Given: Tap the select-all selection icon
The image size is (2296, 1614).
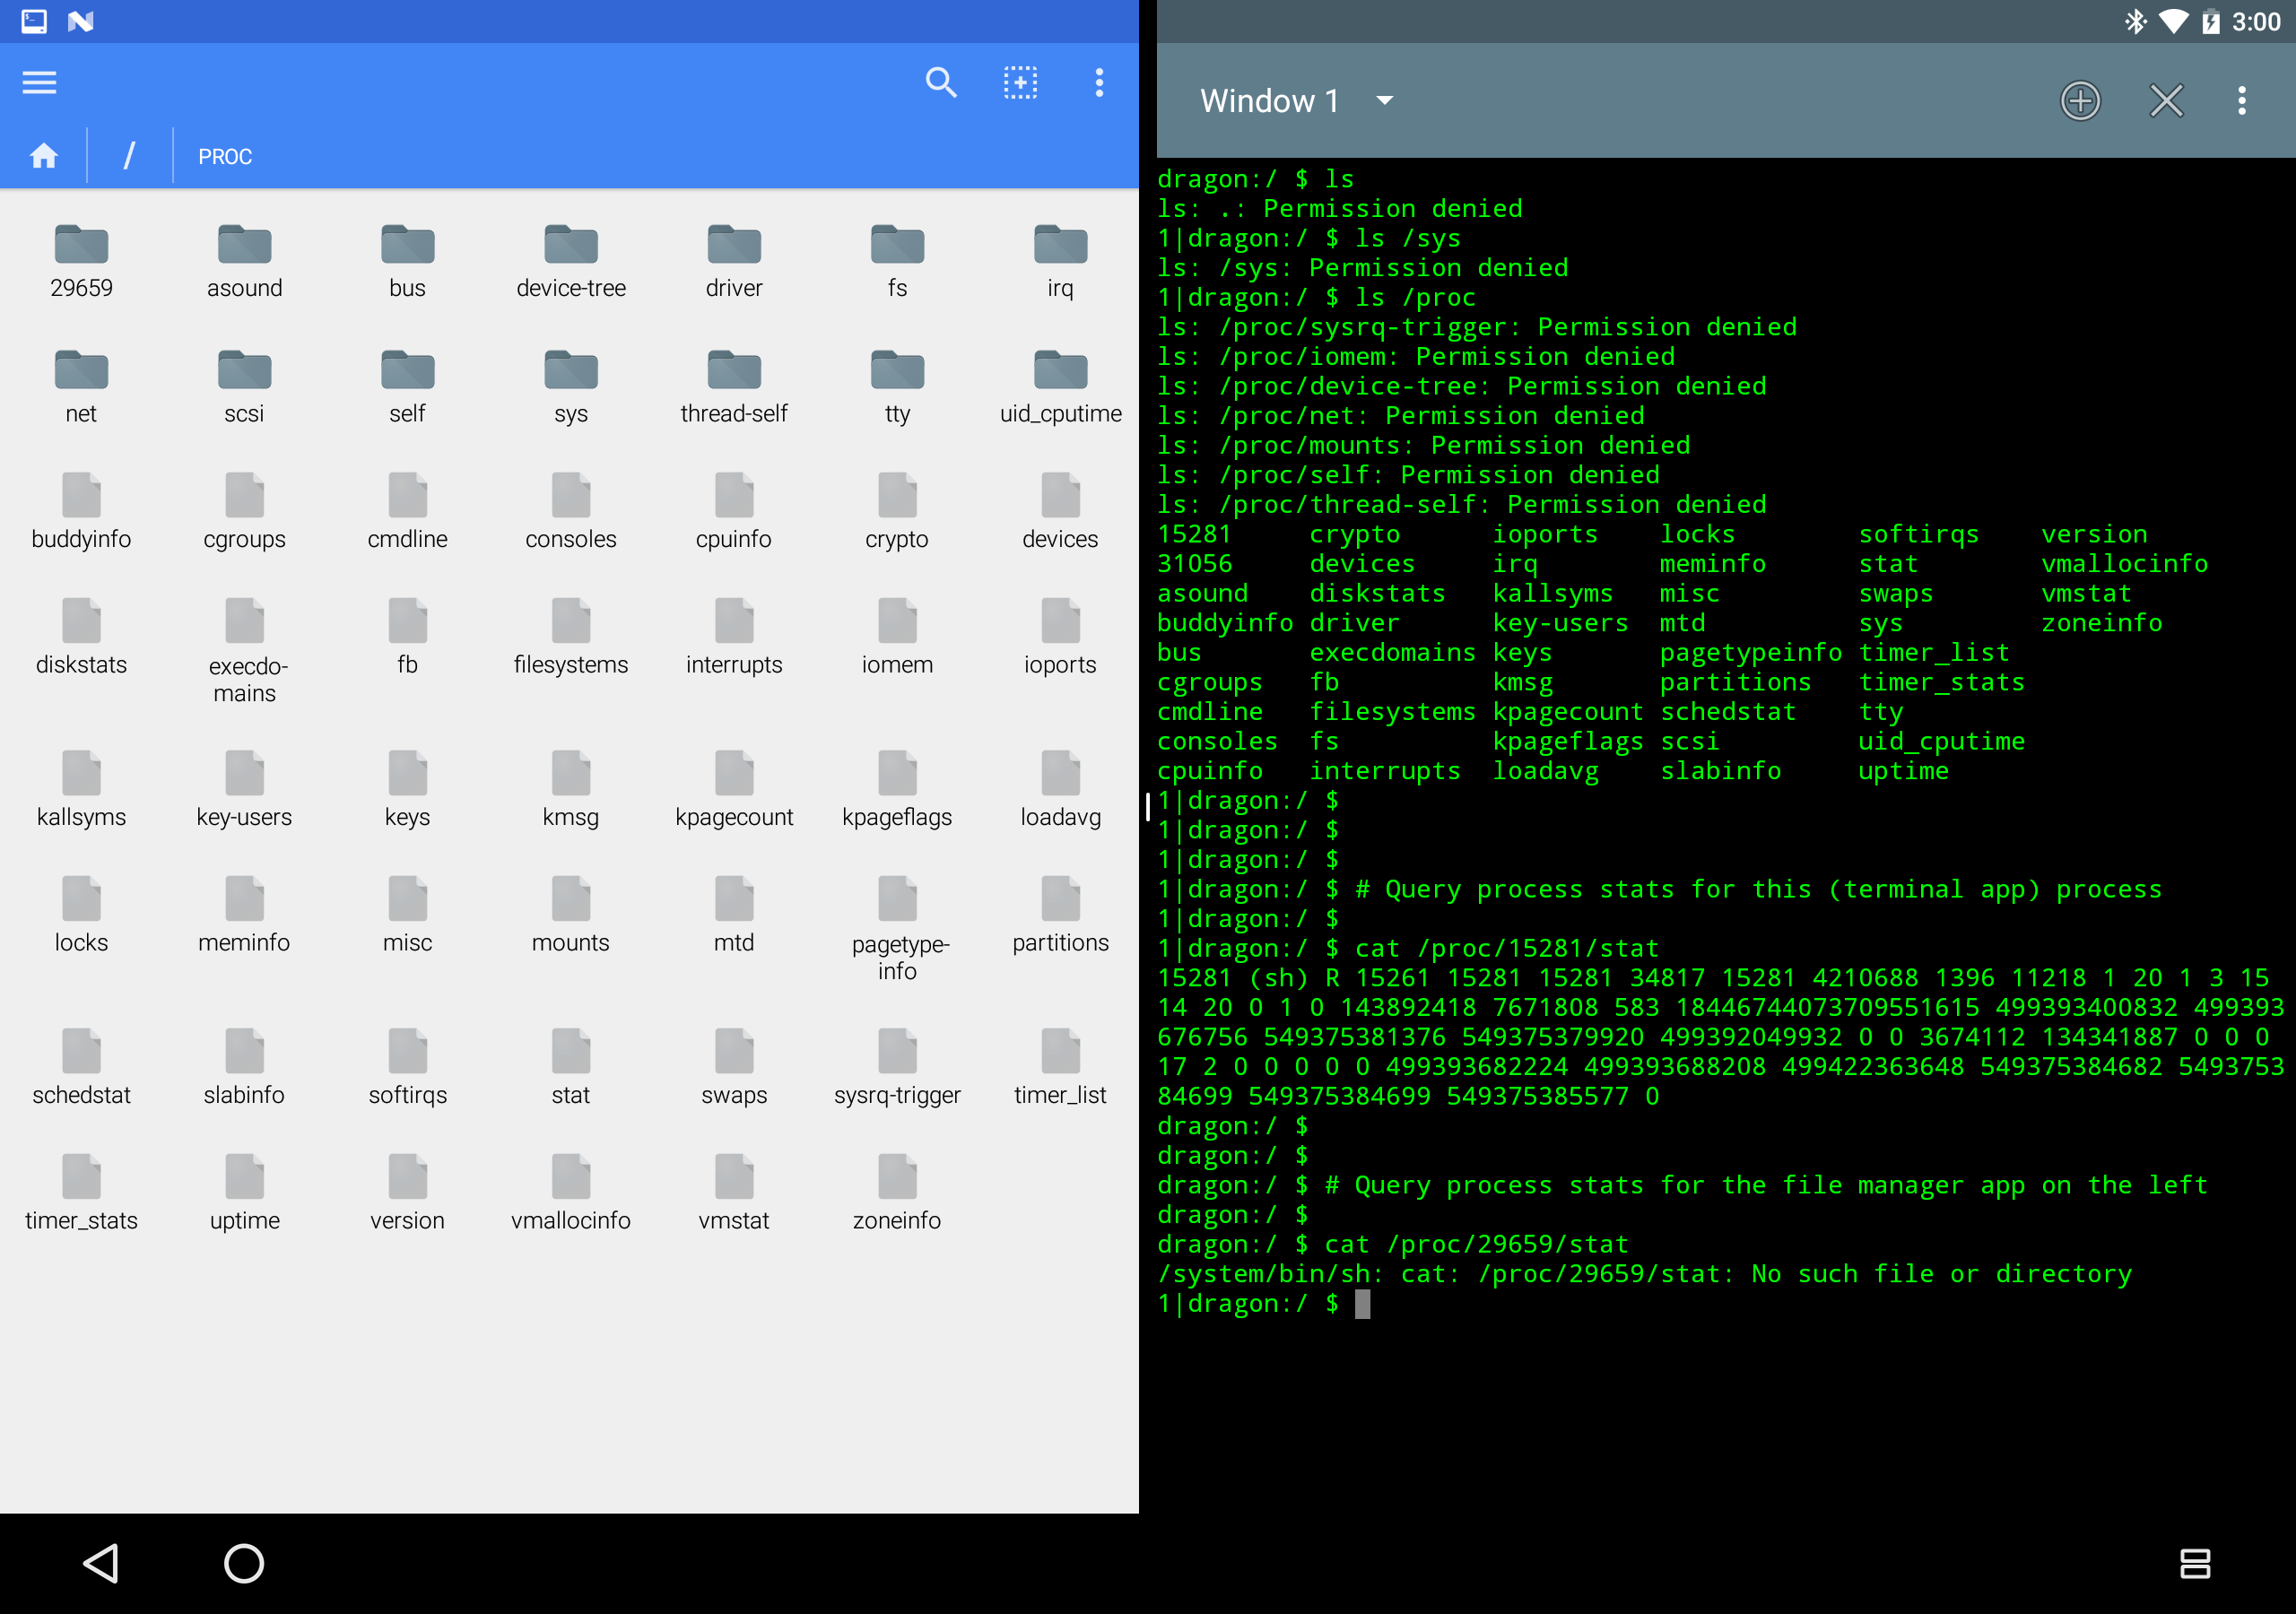Looking at the screenshot, I should coord(1020,82).
